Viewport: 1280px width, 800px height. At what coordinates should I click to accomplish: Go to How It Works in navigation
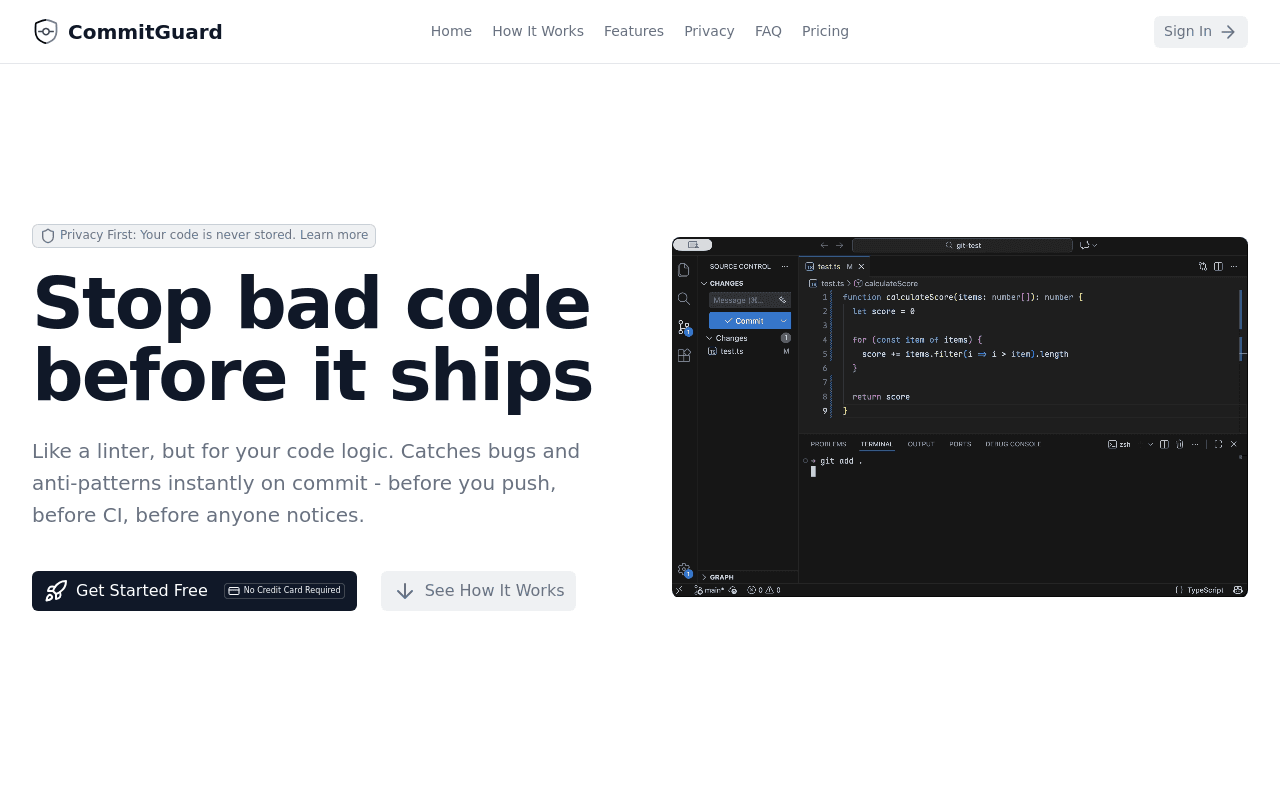(538, 31)
